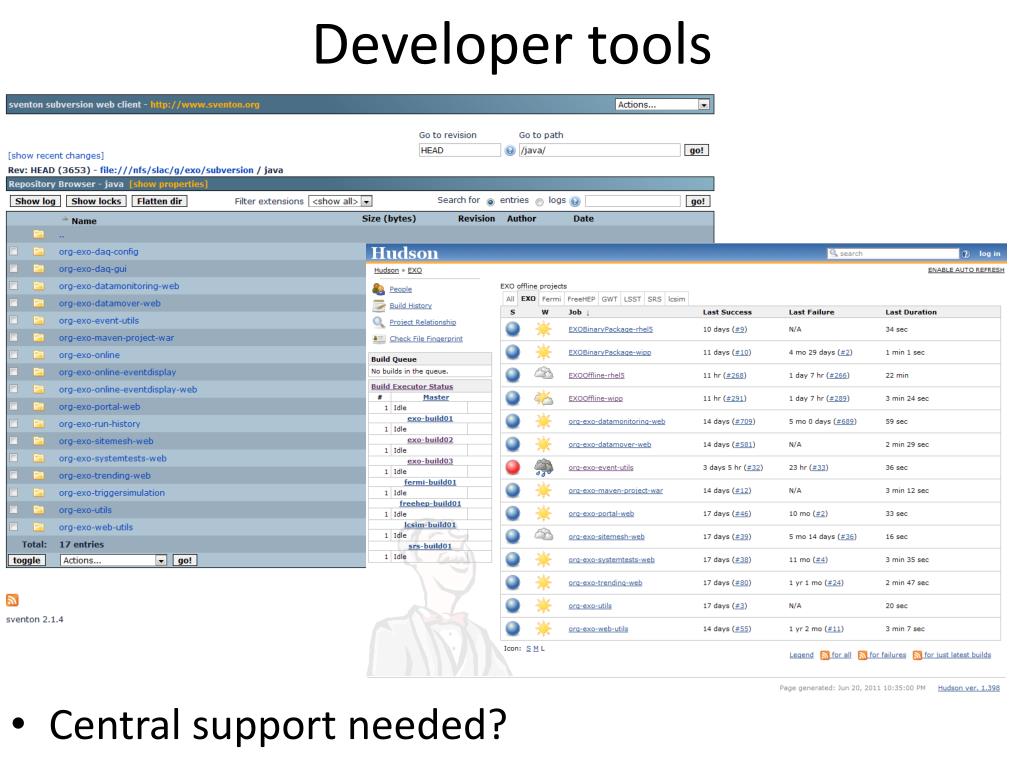Open the org-exo-datamonitoring-web job link in Hudson
1024x768 pixels.
[x=616, y=421]
